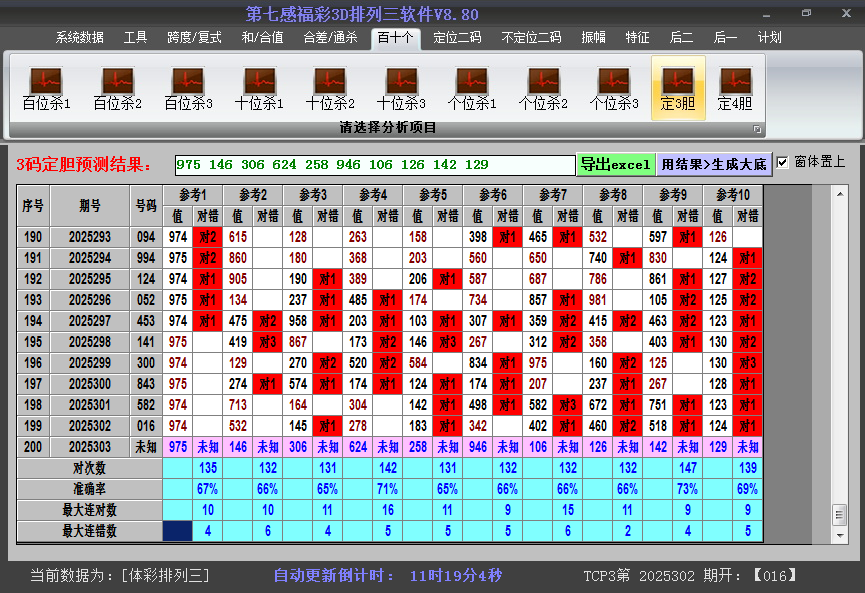Open the 十位杀2 analysis tool
This screenshot has height=593, width=865.
tap(329, 85)
